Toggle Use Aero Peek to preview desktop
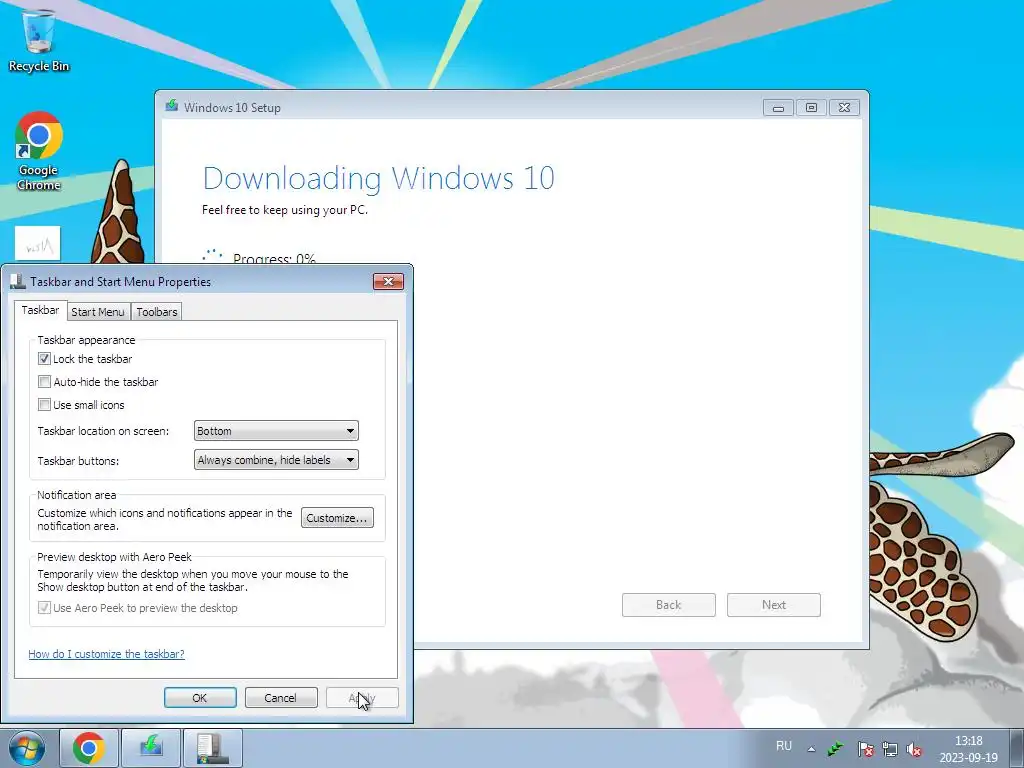 pyautogui.click(x=44, y=607)
